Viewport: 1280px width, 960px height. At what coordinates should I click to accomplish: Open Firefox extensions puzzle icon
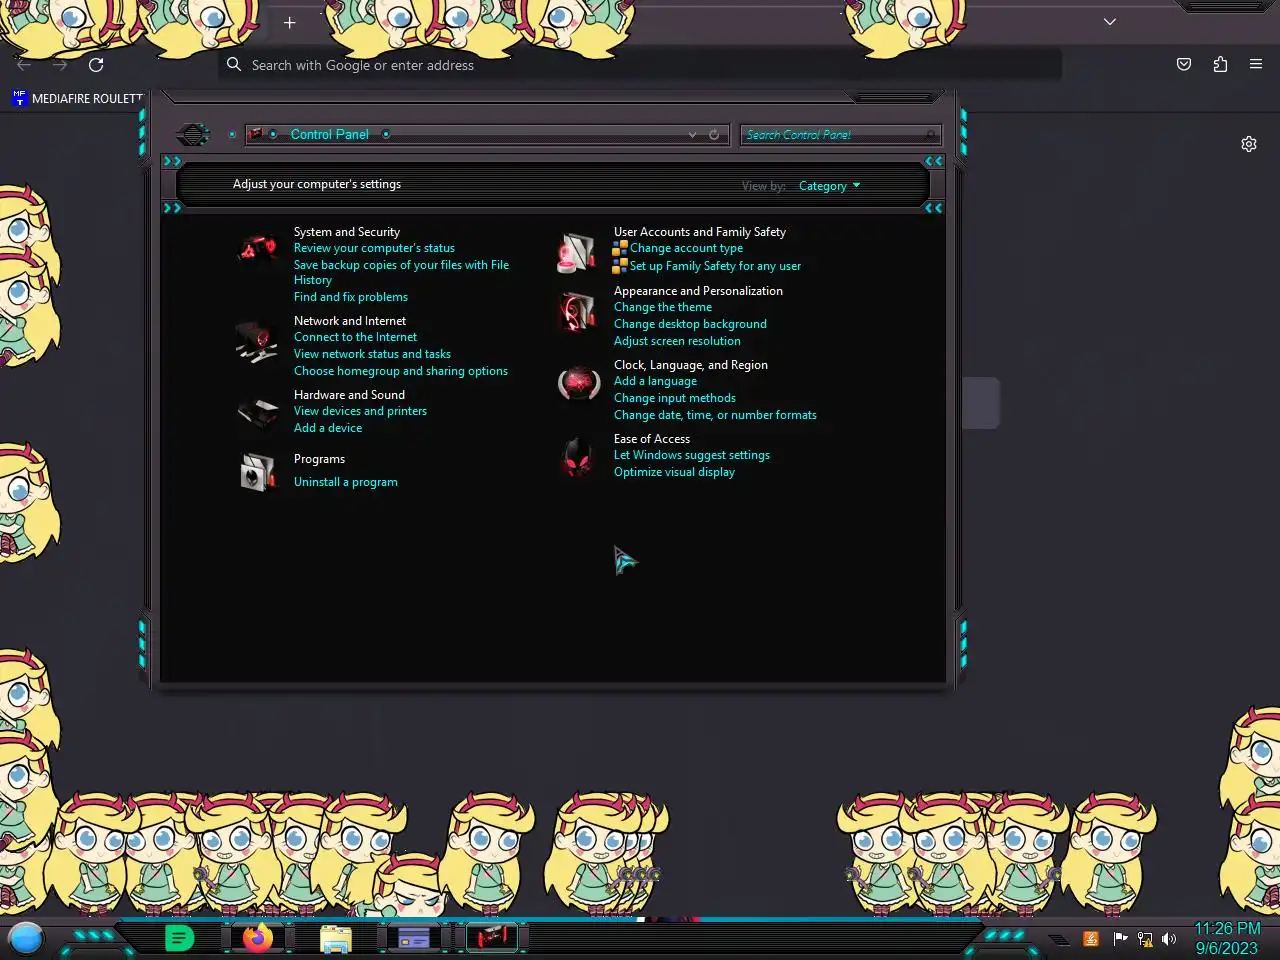coord(1220,64)
